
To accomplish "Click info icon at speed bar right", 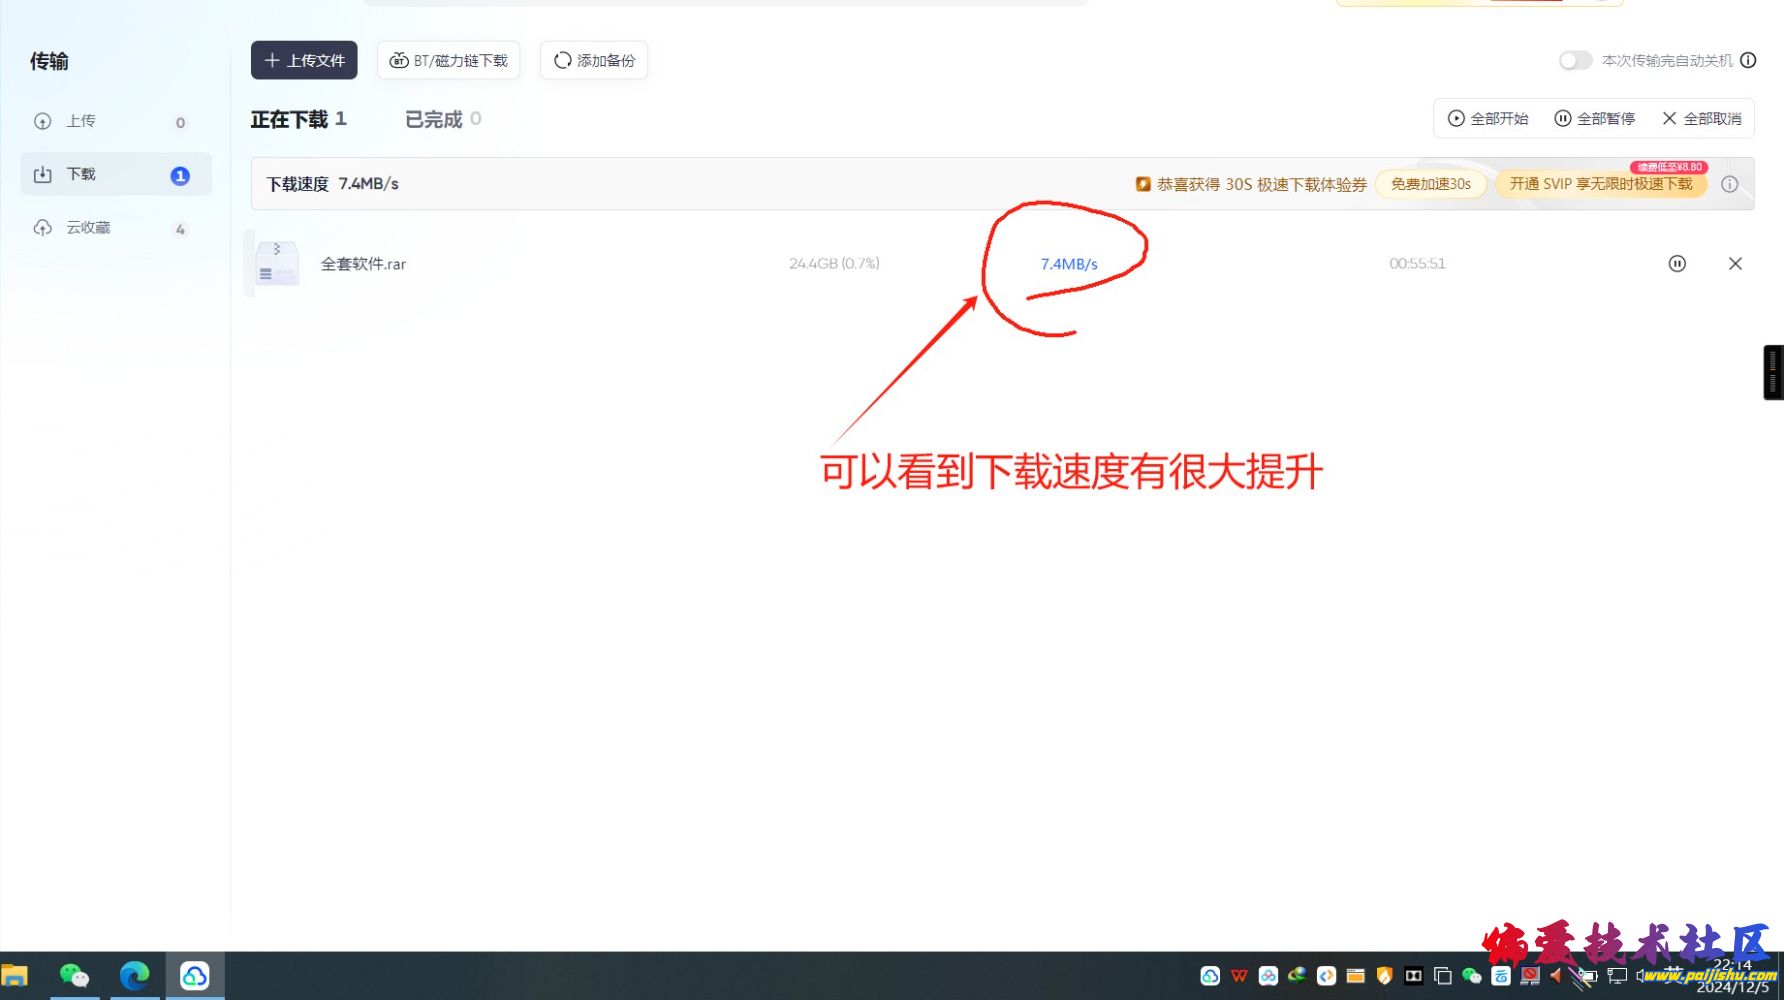I will (1729, 184).
